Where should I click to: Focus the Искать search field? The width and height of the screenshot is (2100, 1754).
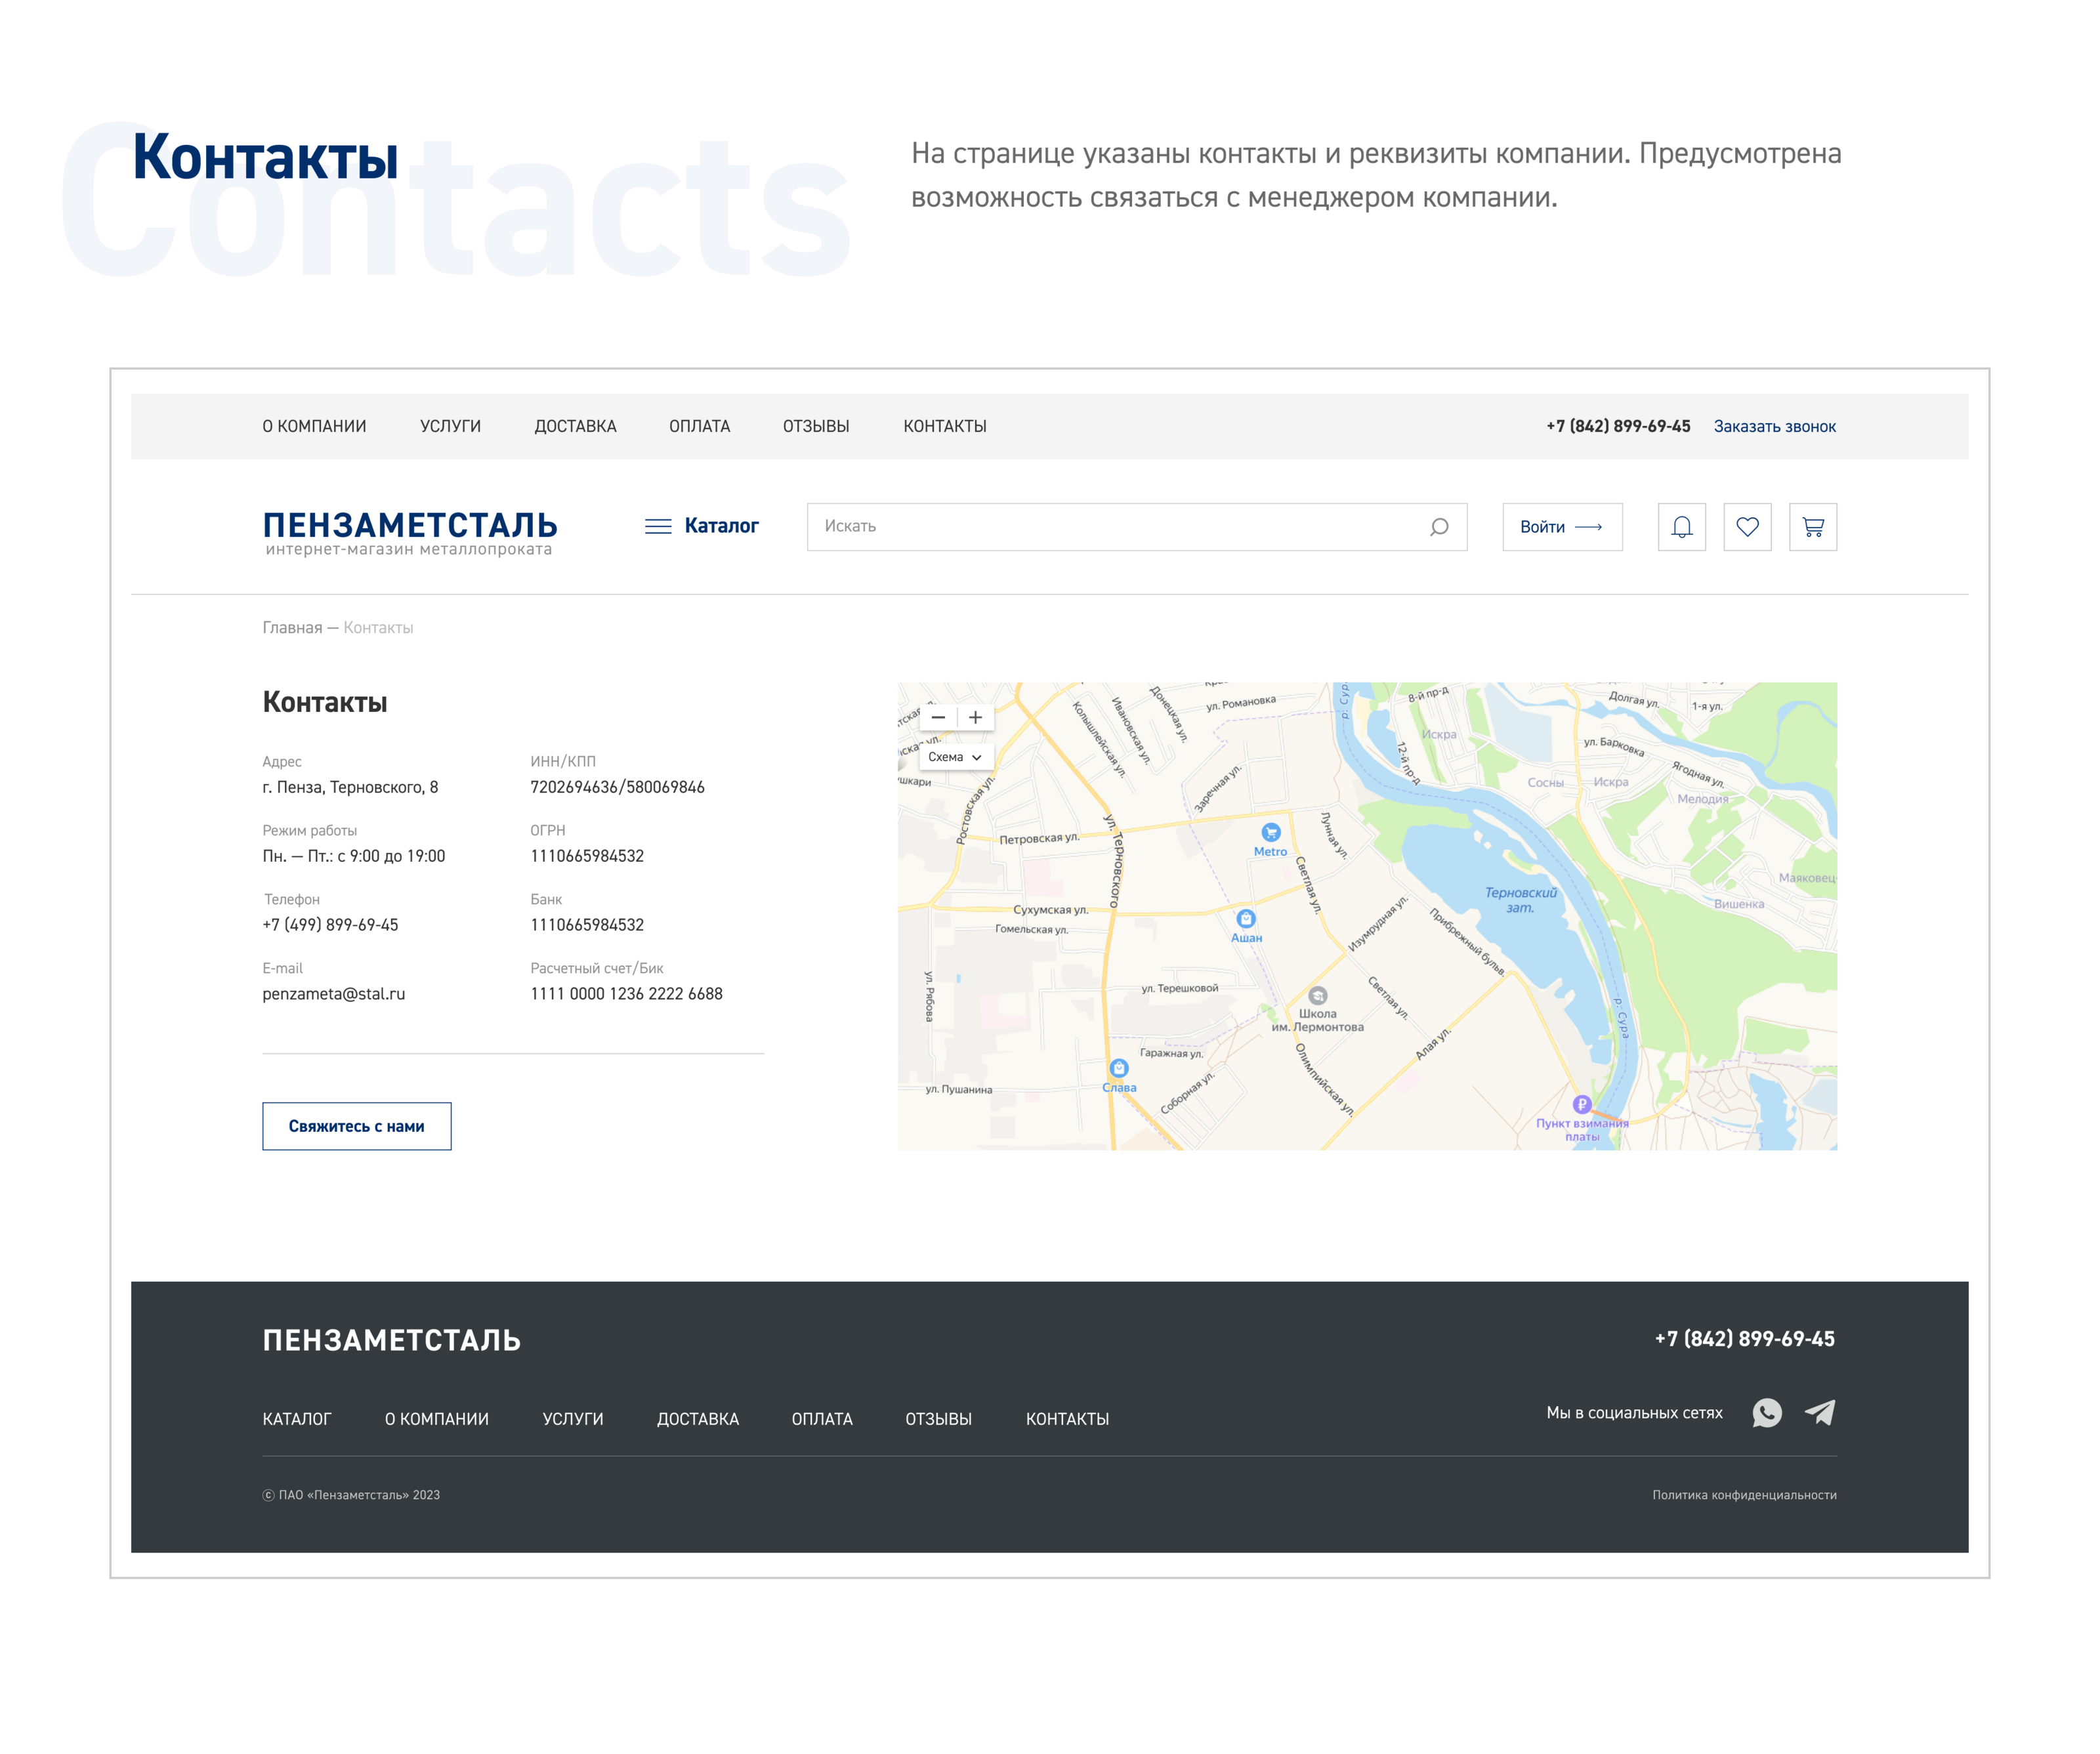point(1110,526)
